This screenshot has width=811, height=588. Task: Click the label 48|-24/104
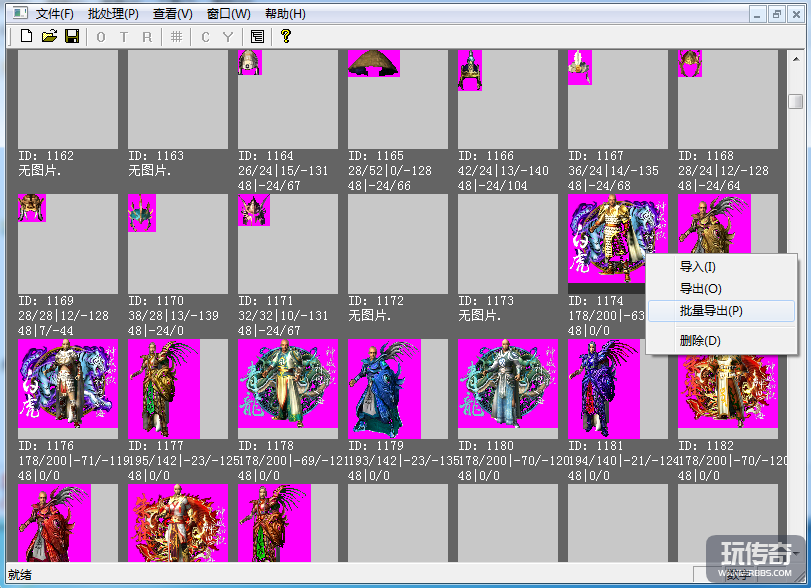[492, 186]
